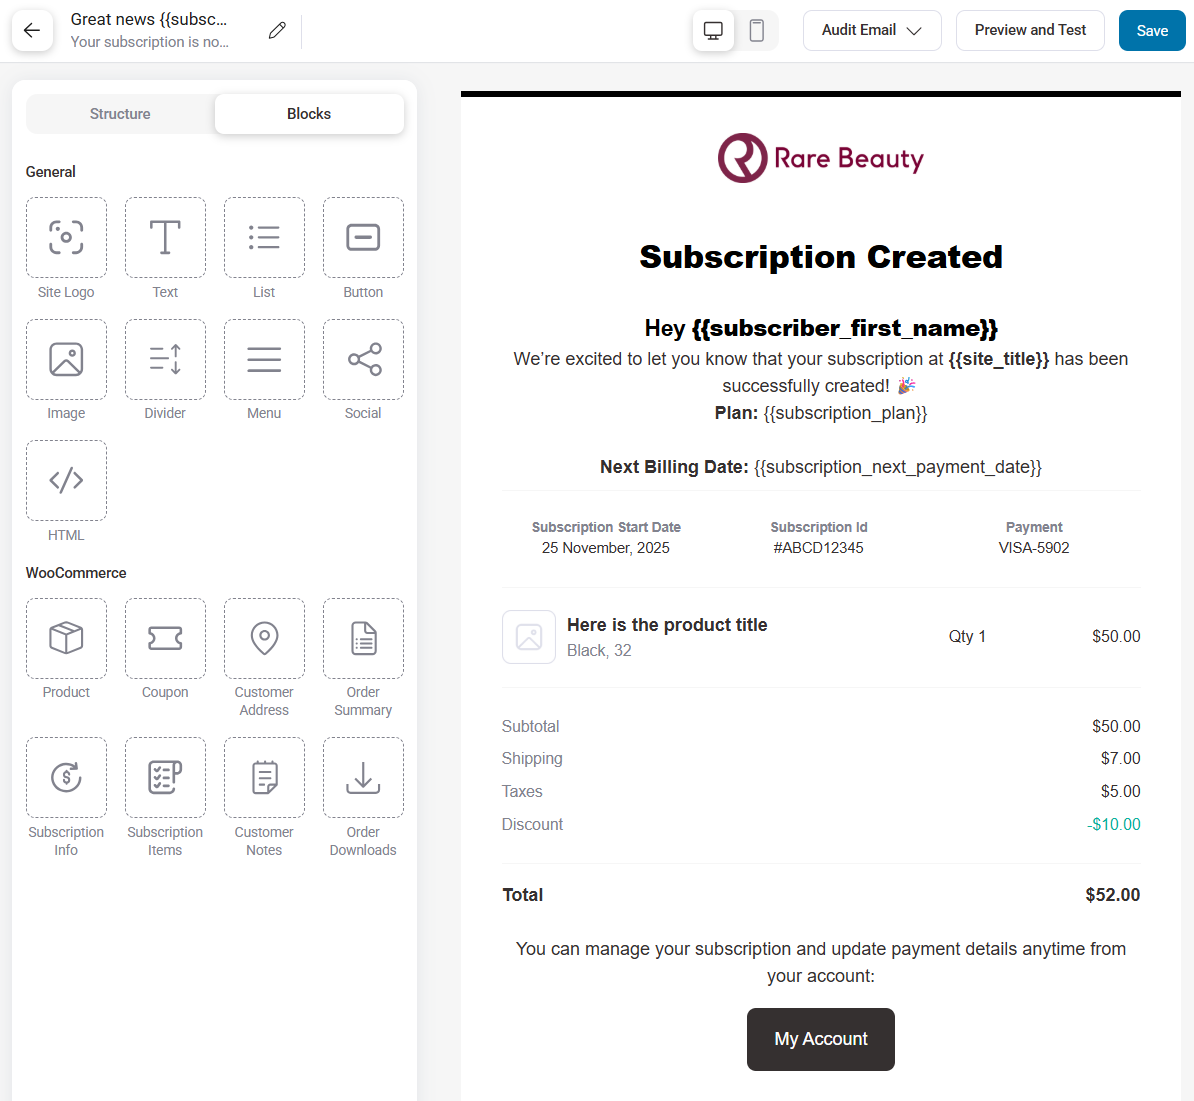Screen dimensions: 1194x1101
Task: Select the Product block
Action: click(x=66, y=638)
